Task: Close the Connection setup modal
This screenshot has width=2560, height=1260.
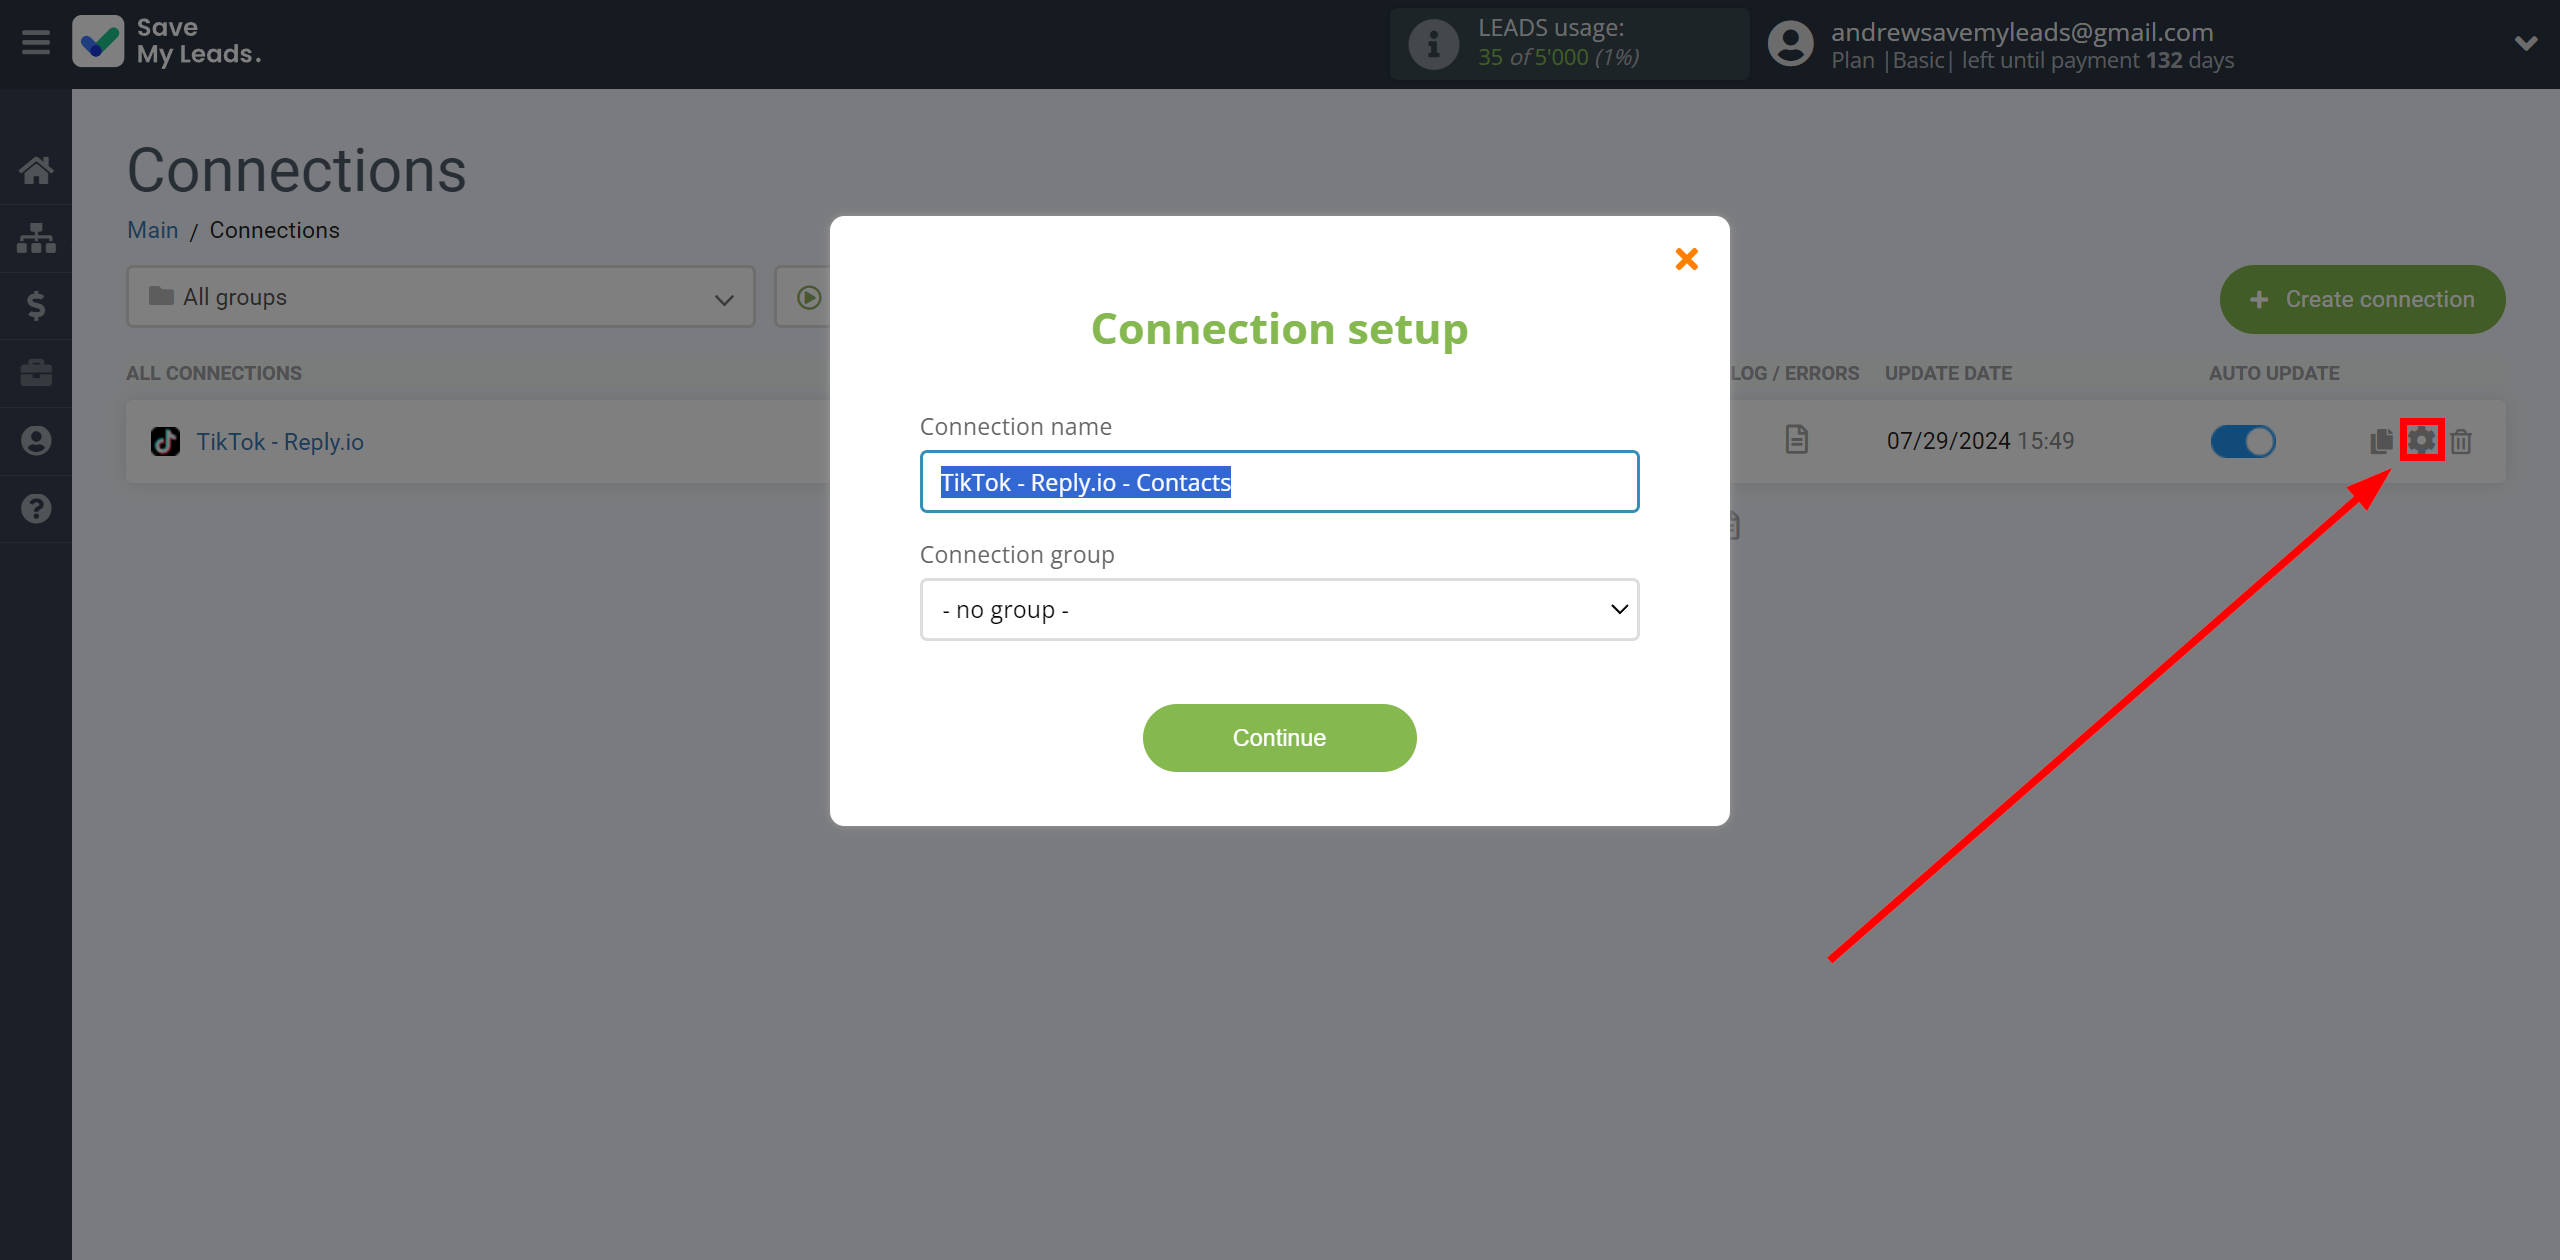Action: [1685, 260]
